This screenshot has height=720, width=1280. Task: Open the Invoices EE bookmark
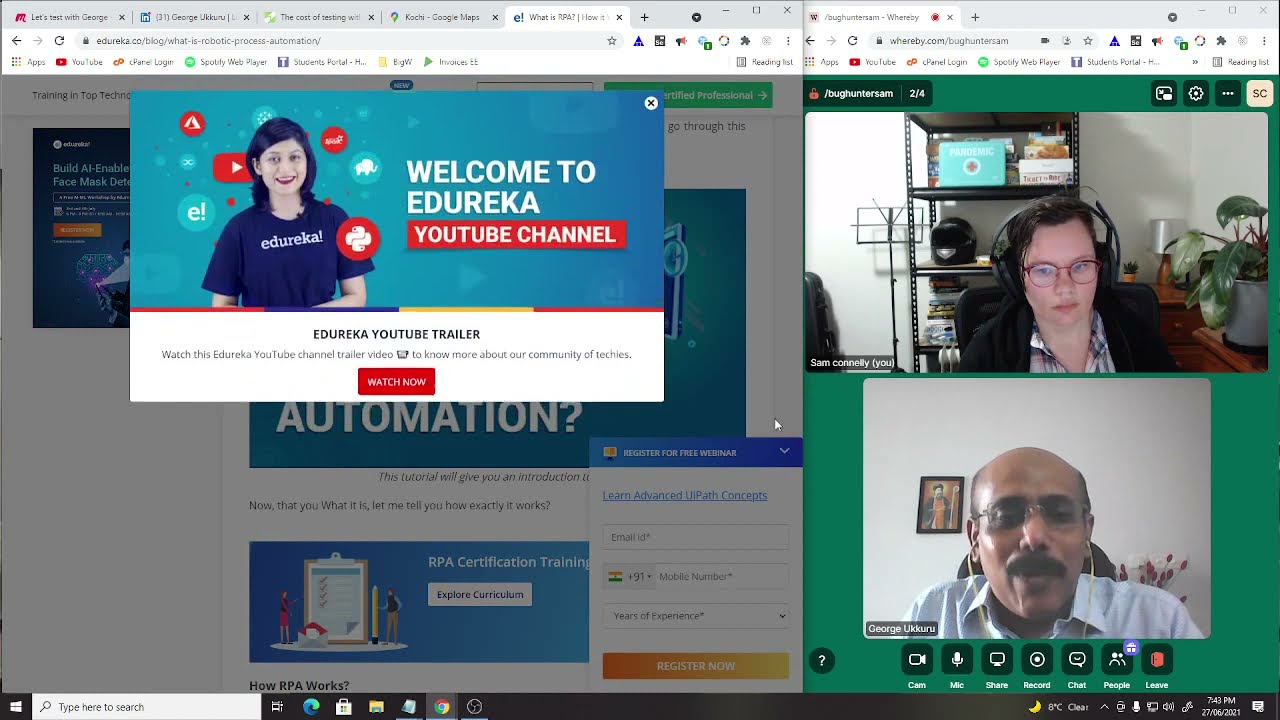click(451, 62)
